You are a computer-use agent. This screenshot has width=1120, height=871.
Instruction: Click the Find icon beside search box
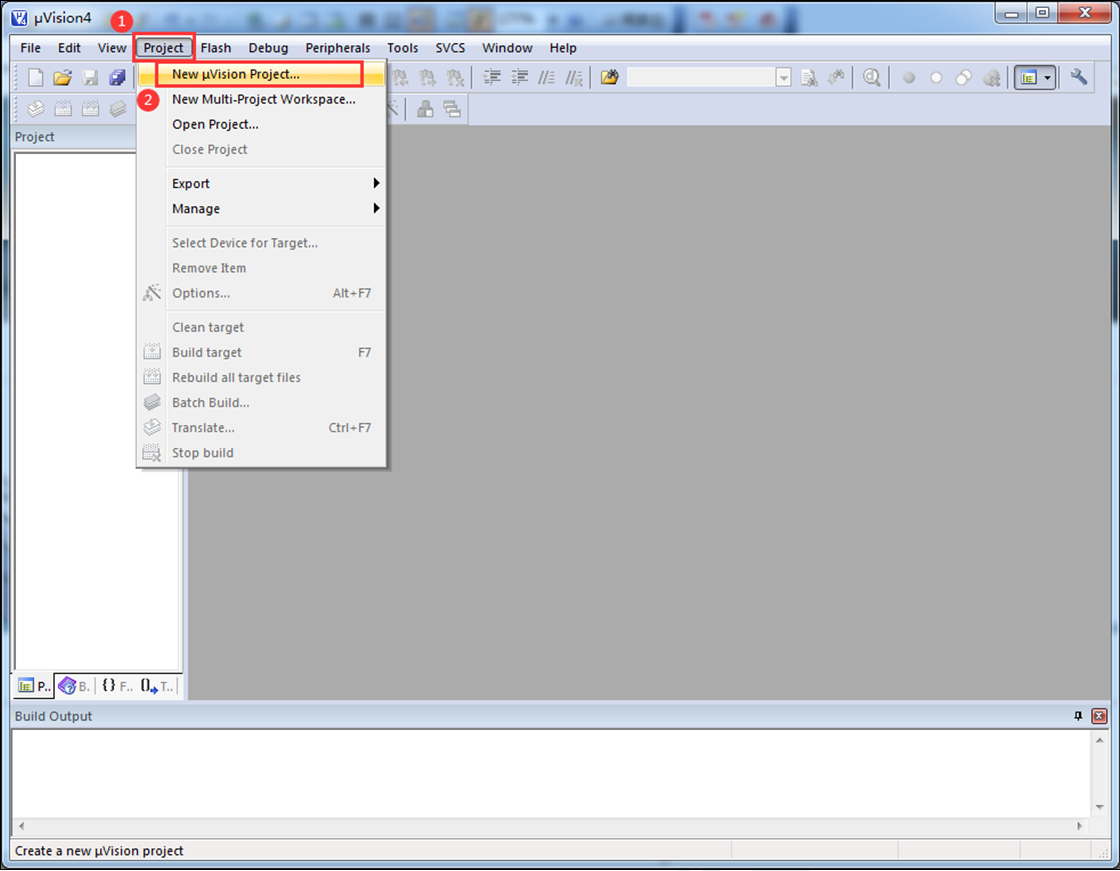pos(809,77)
